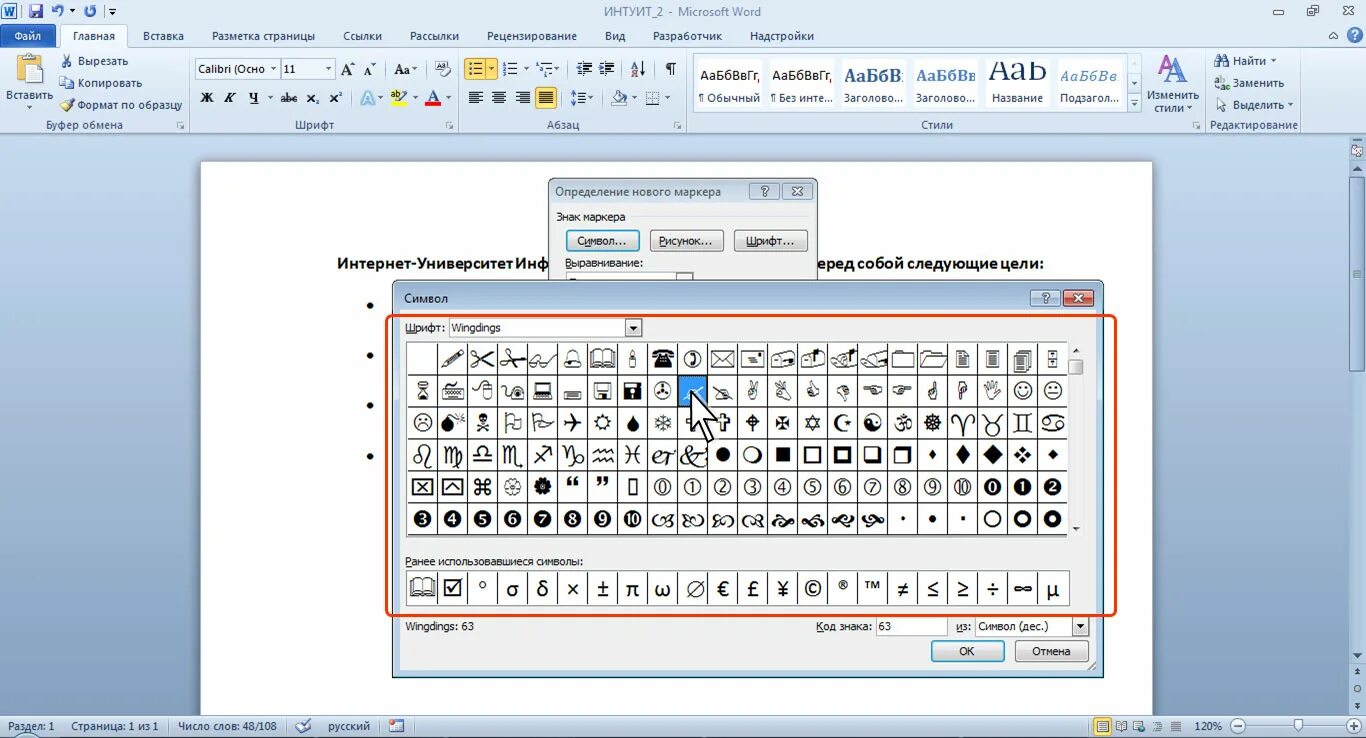The width and height of the screenshot is (1366, 738).
Task: Show paragraph marks with pilcrow button
Action: pyautogui.click(x=670, y=69)
